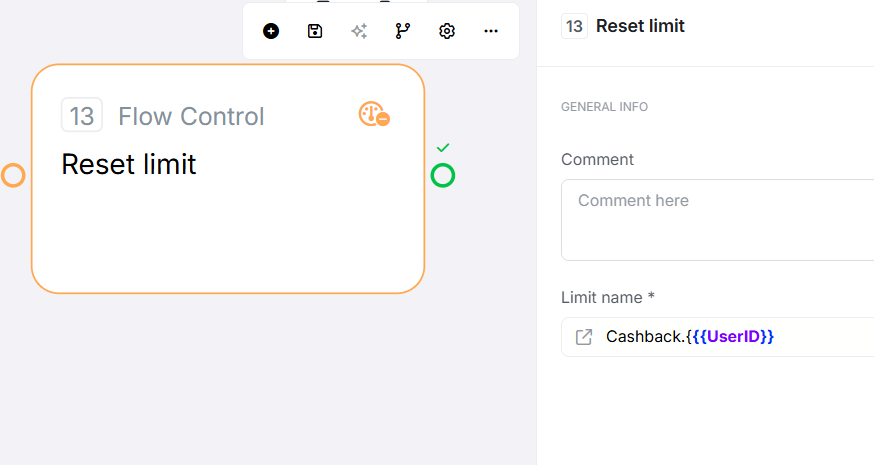This screenshot has width=874, height=465.
Task: Open the three-dots more options menu
Action: [491, 31]
